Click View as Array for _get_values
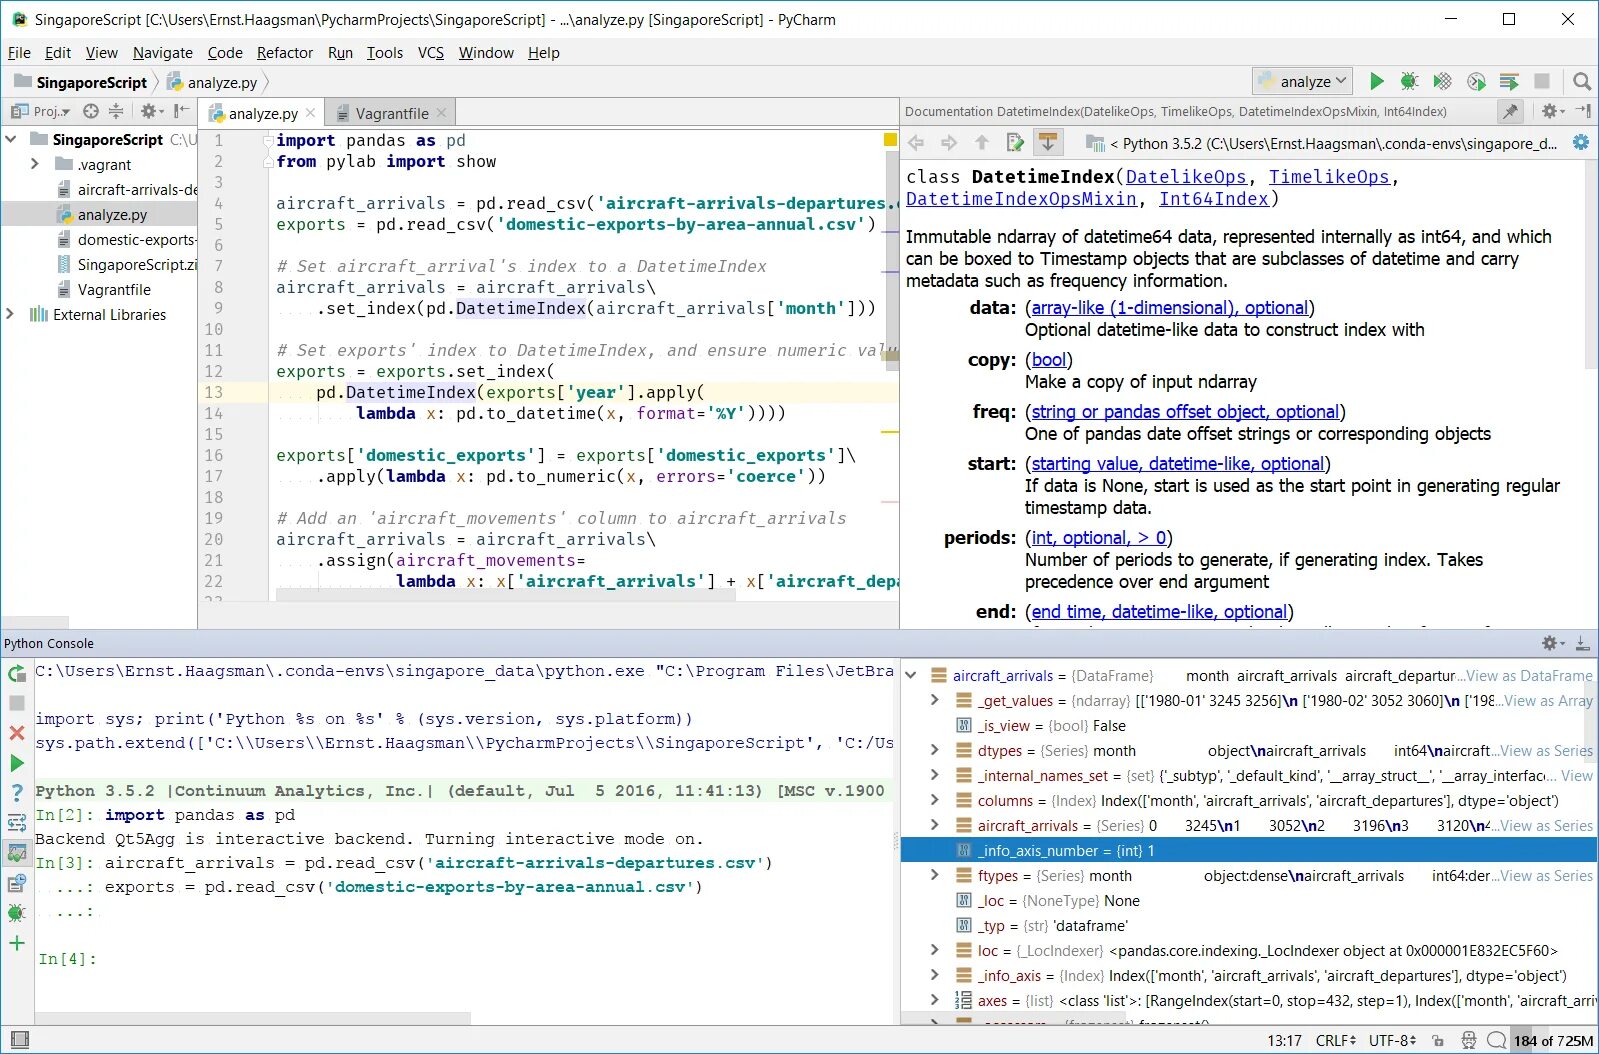Viewport: 1599px width, 1054px height. 1548,700
